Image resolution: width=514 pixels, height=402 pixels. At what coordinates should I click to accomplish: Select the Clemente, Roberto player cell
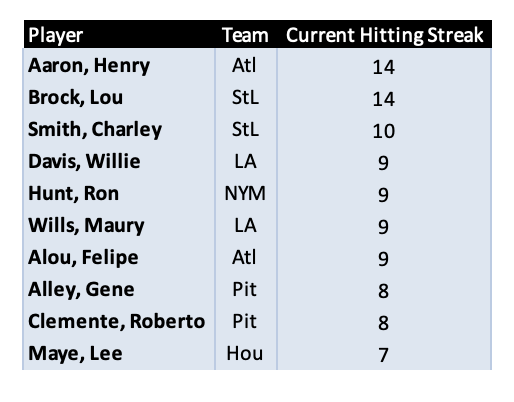[119, 321]
